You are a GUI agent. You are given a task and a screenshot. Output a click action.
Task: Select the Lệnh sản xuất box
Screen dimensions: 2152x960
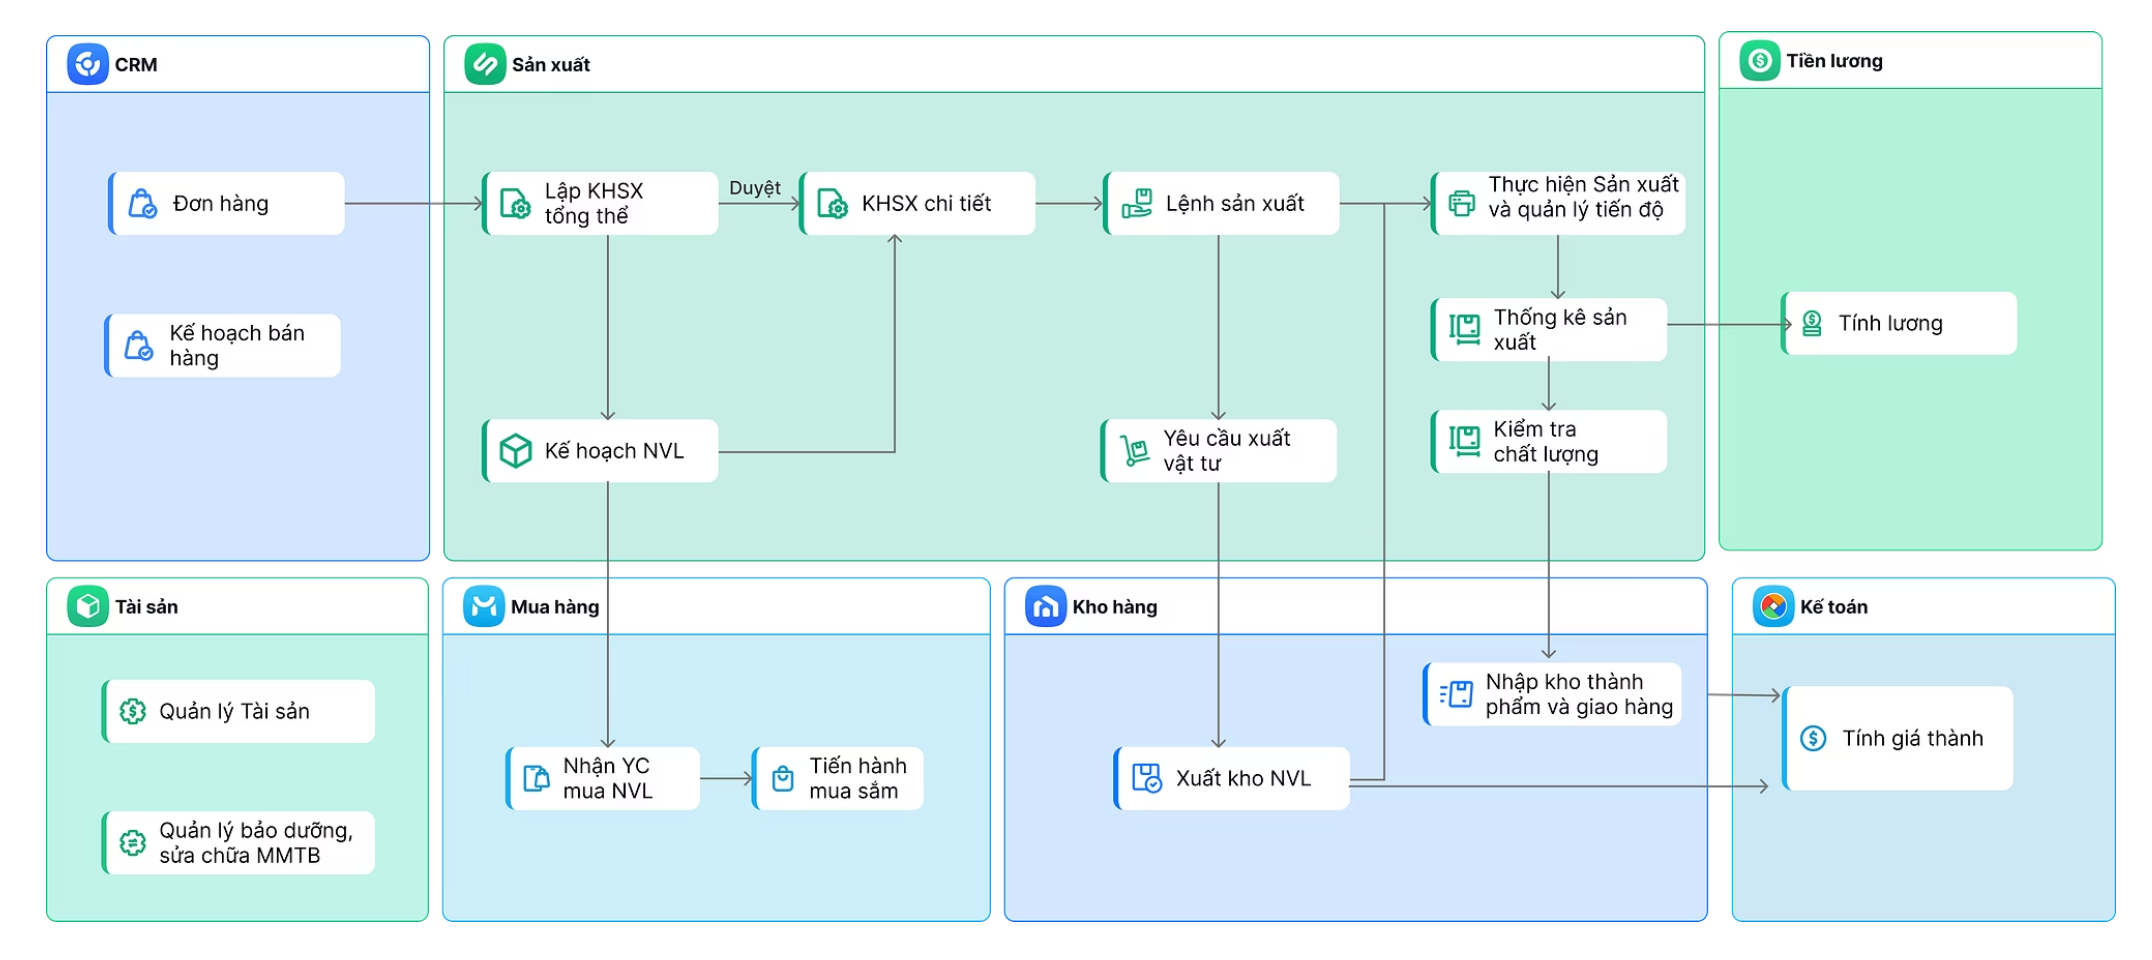pyautogui.click(x=1222, y=204)
